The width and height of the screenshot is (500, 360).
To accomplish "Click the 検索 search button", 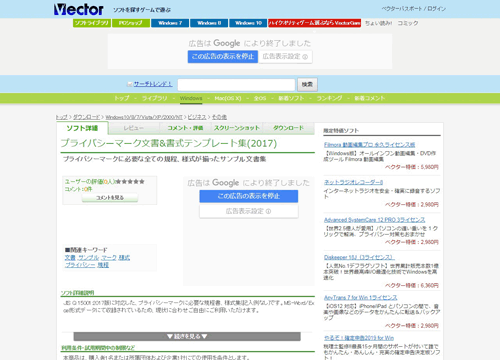I will coord(307,85).
